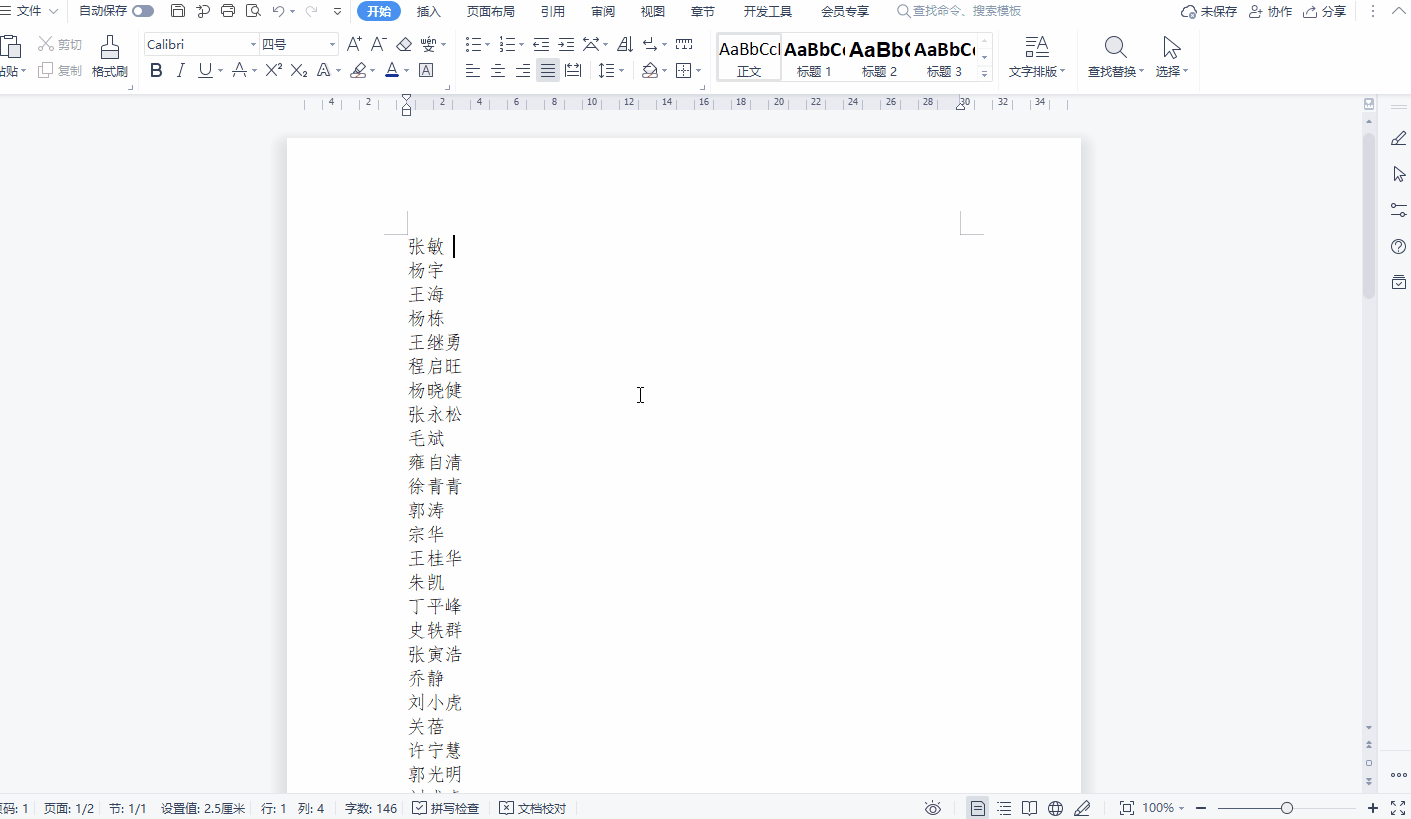Toggle 拼写检查 spell check in status bar

446,808
